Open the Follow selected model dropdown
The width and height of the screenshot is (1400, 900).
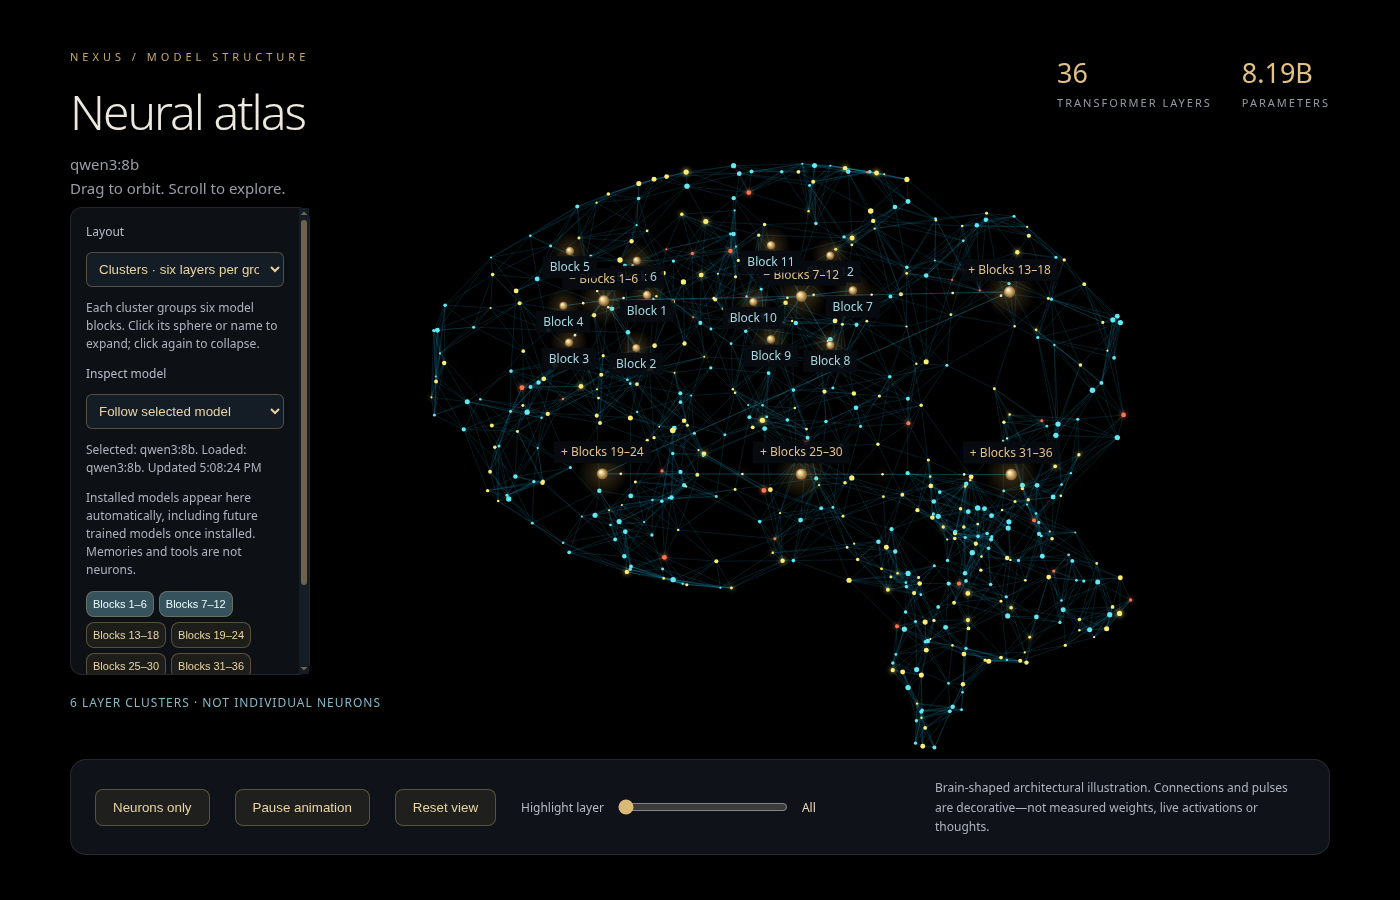tap(185, 412)
